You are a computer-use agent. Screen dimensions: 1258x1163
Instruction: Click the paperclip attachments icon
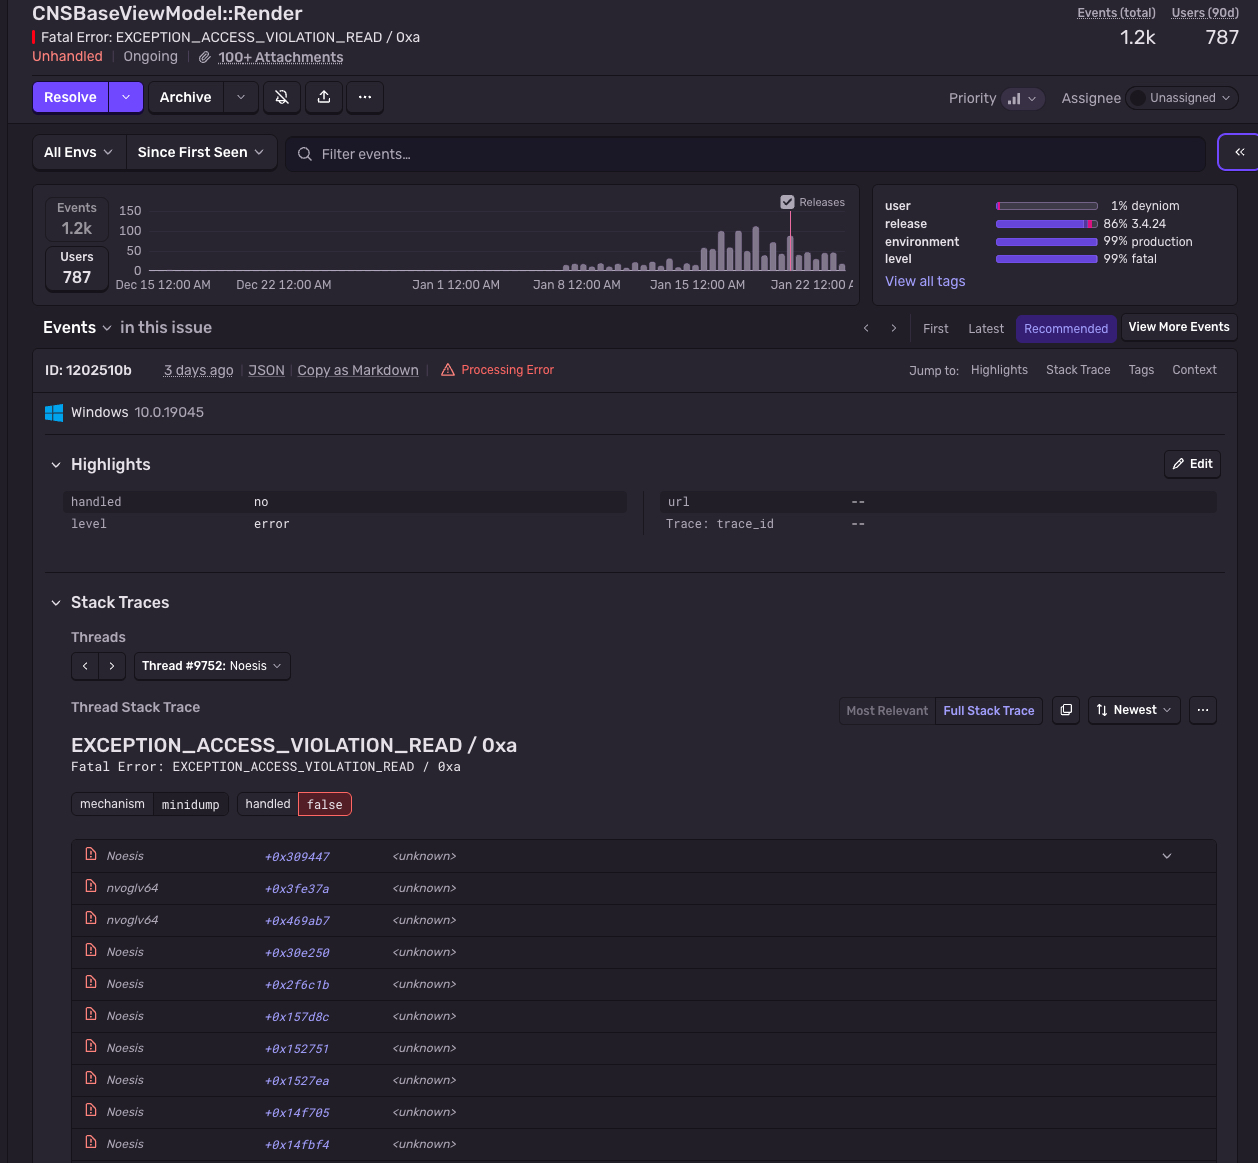click(205, 58)
